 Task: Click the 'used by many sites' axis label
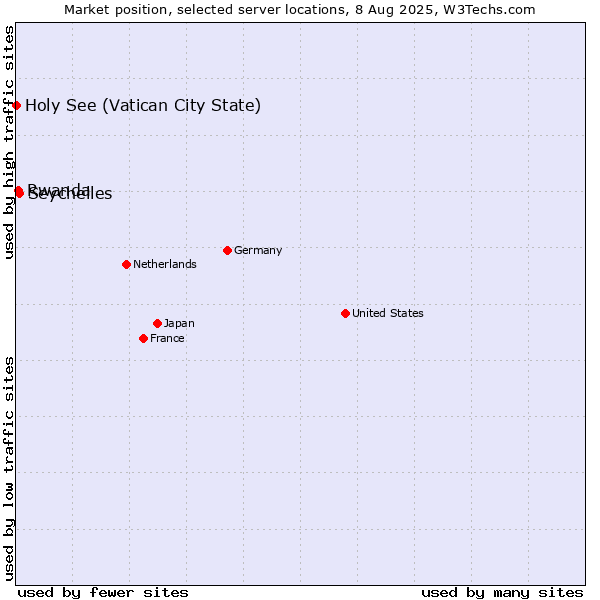point(502,593)
